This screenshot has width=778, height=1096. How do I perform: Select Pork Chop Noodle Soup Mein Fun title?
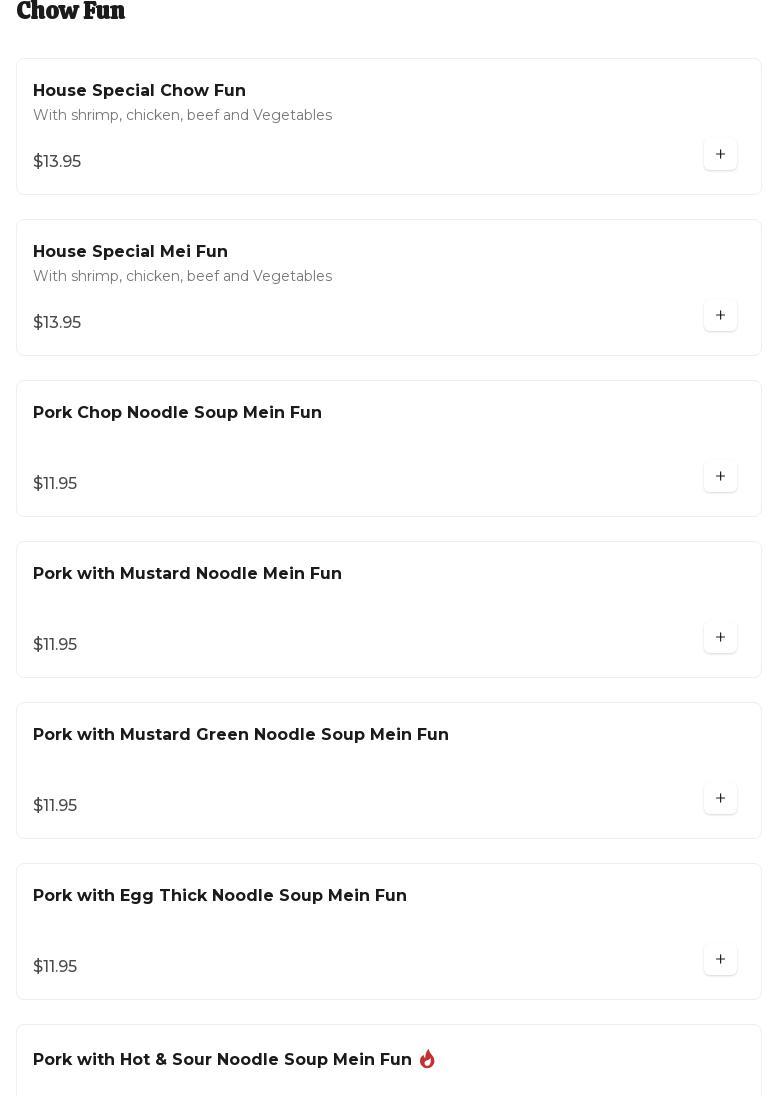(177, 413)
